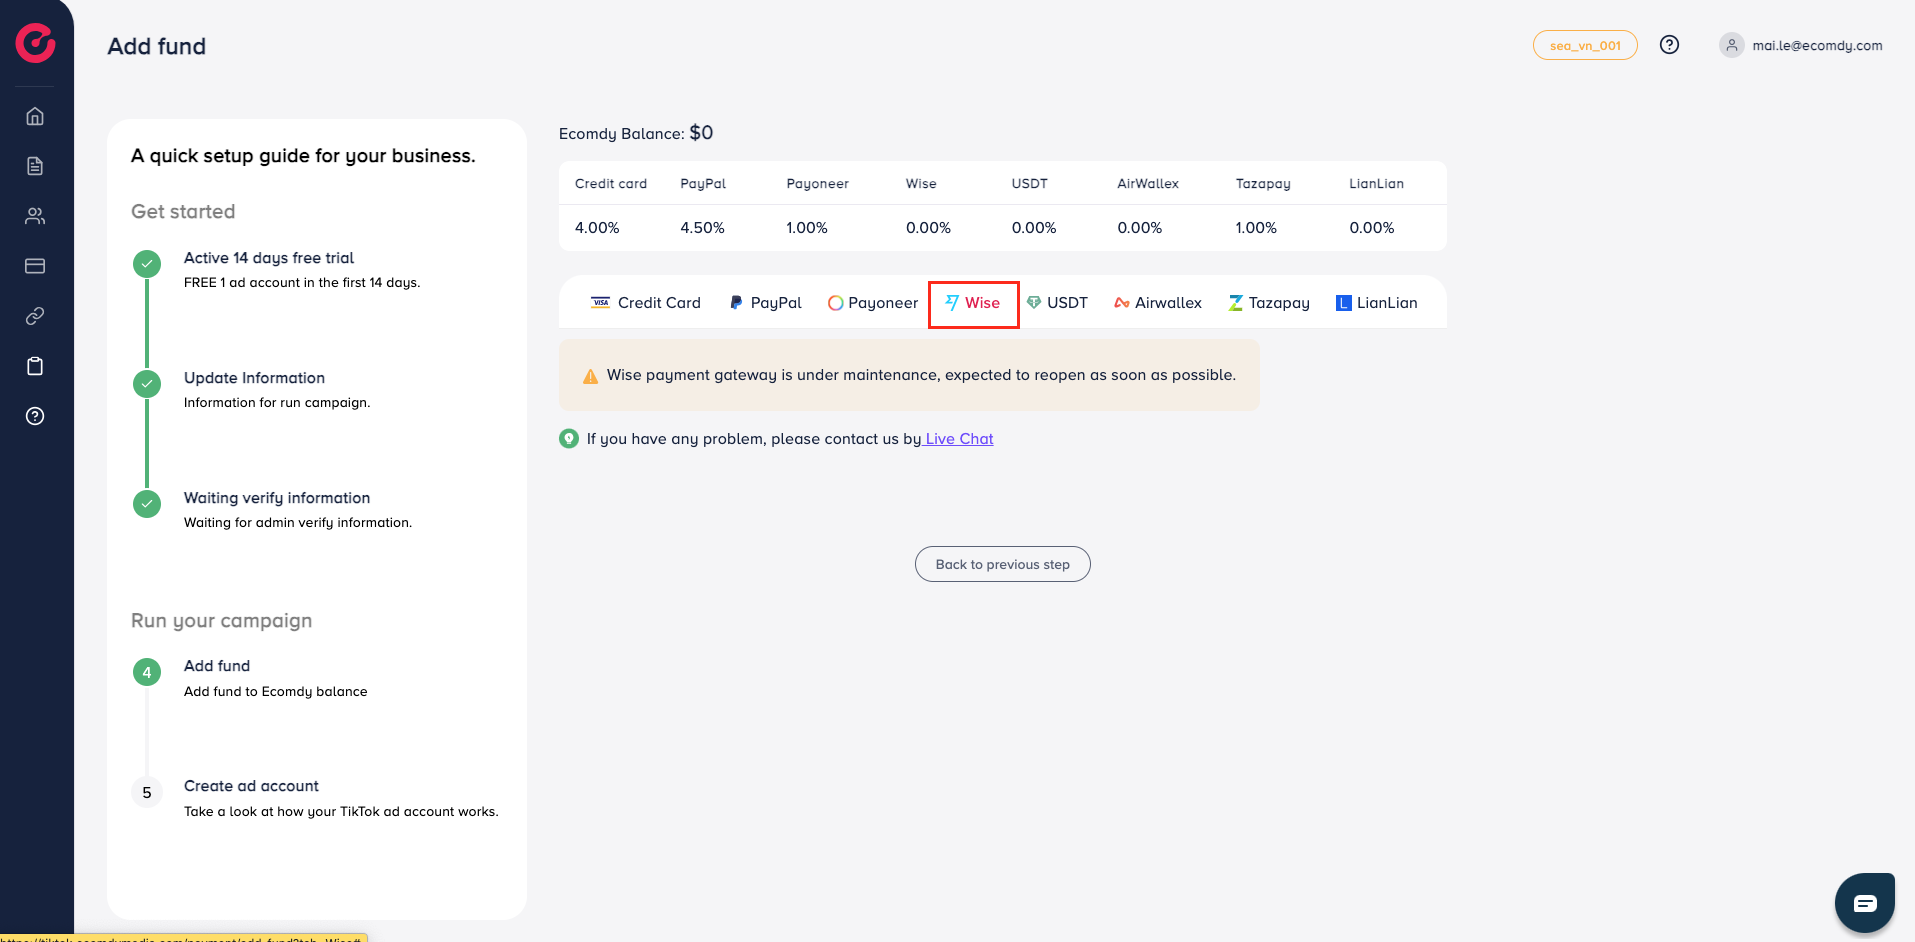Switch to the LianLian tab

[x=1376, y=303]
